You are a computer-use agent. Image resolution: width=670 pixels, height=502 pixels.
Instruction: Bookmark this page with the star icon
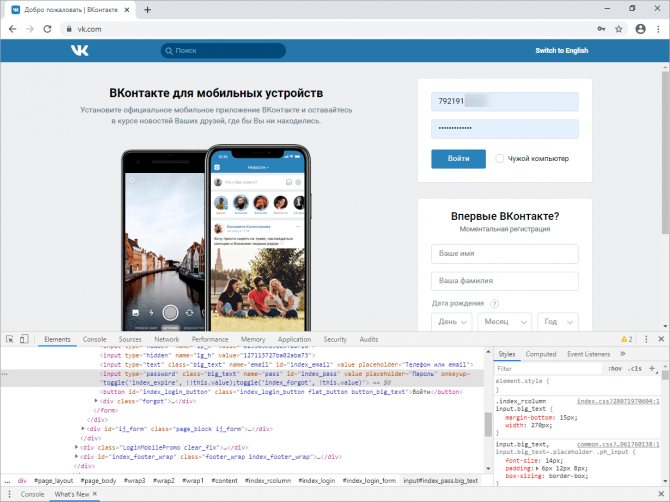click(x=619, y=29)
